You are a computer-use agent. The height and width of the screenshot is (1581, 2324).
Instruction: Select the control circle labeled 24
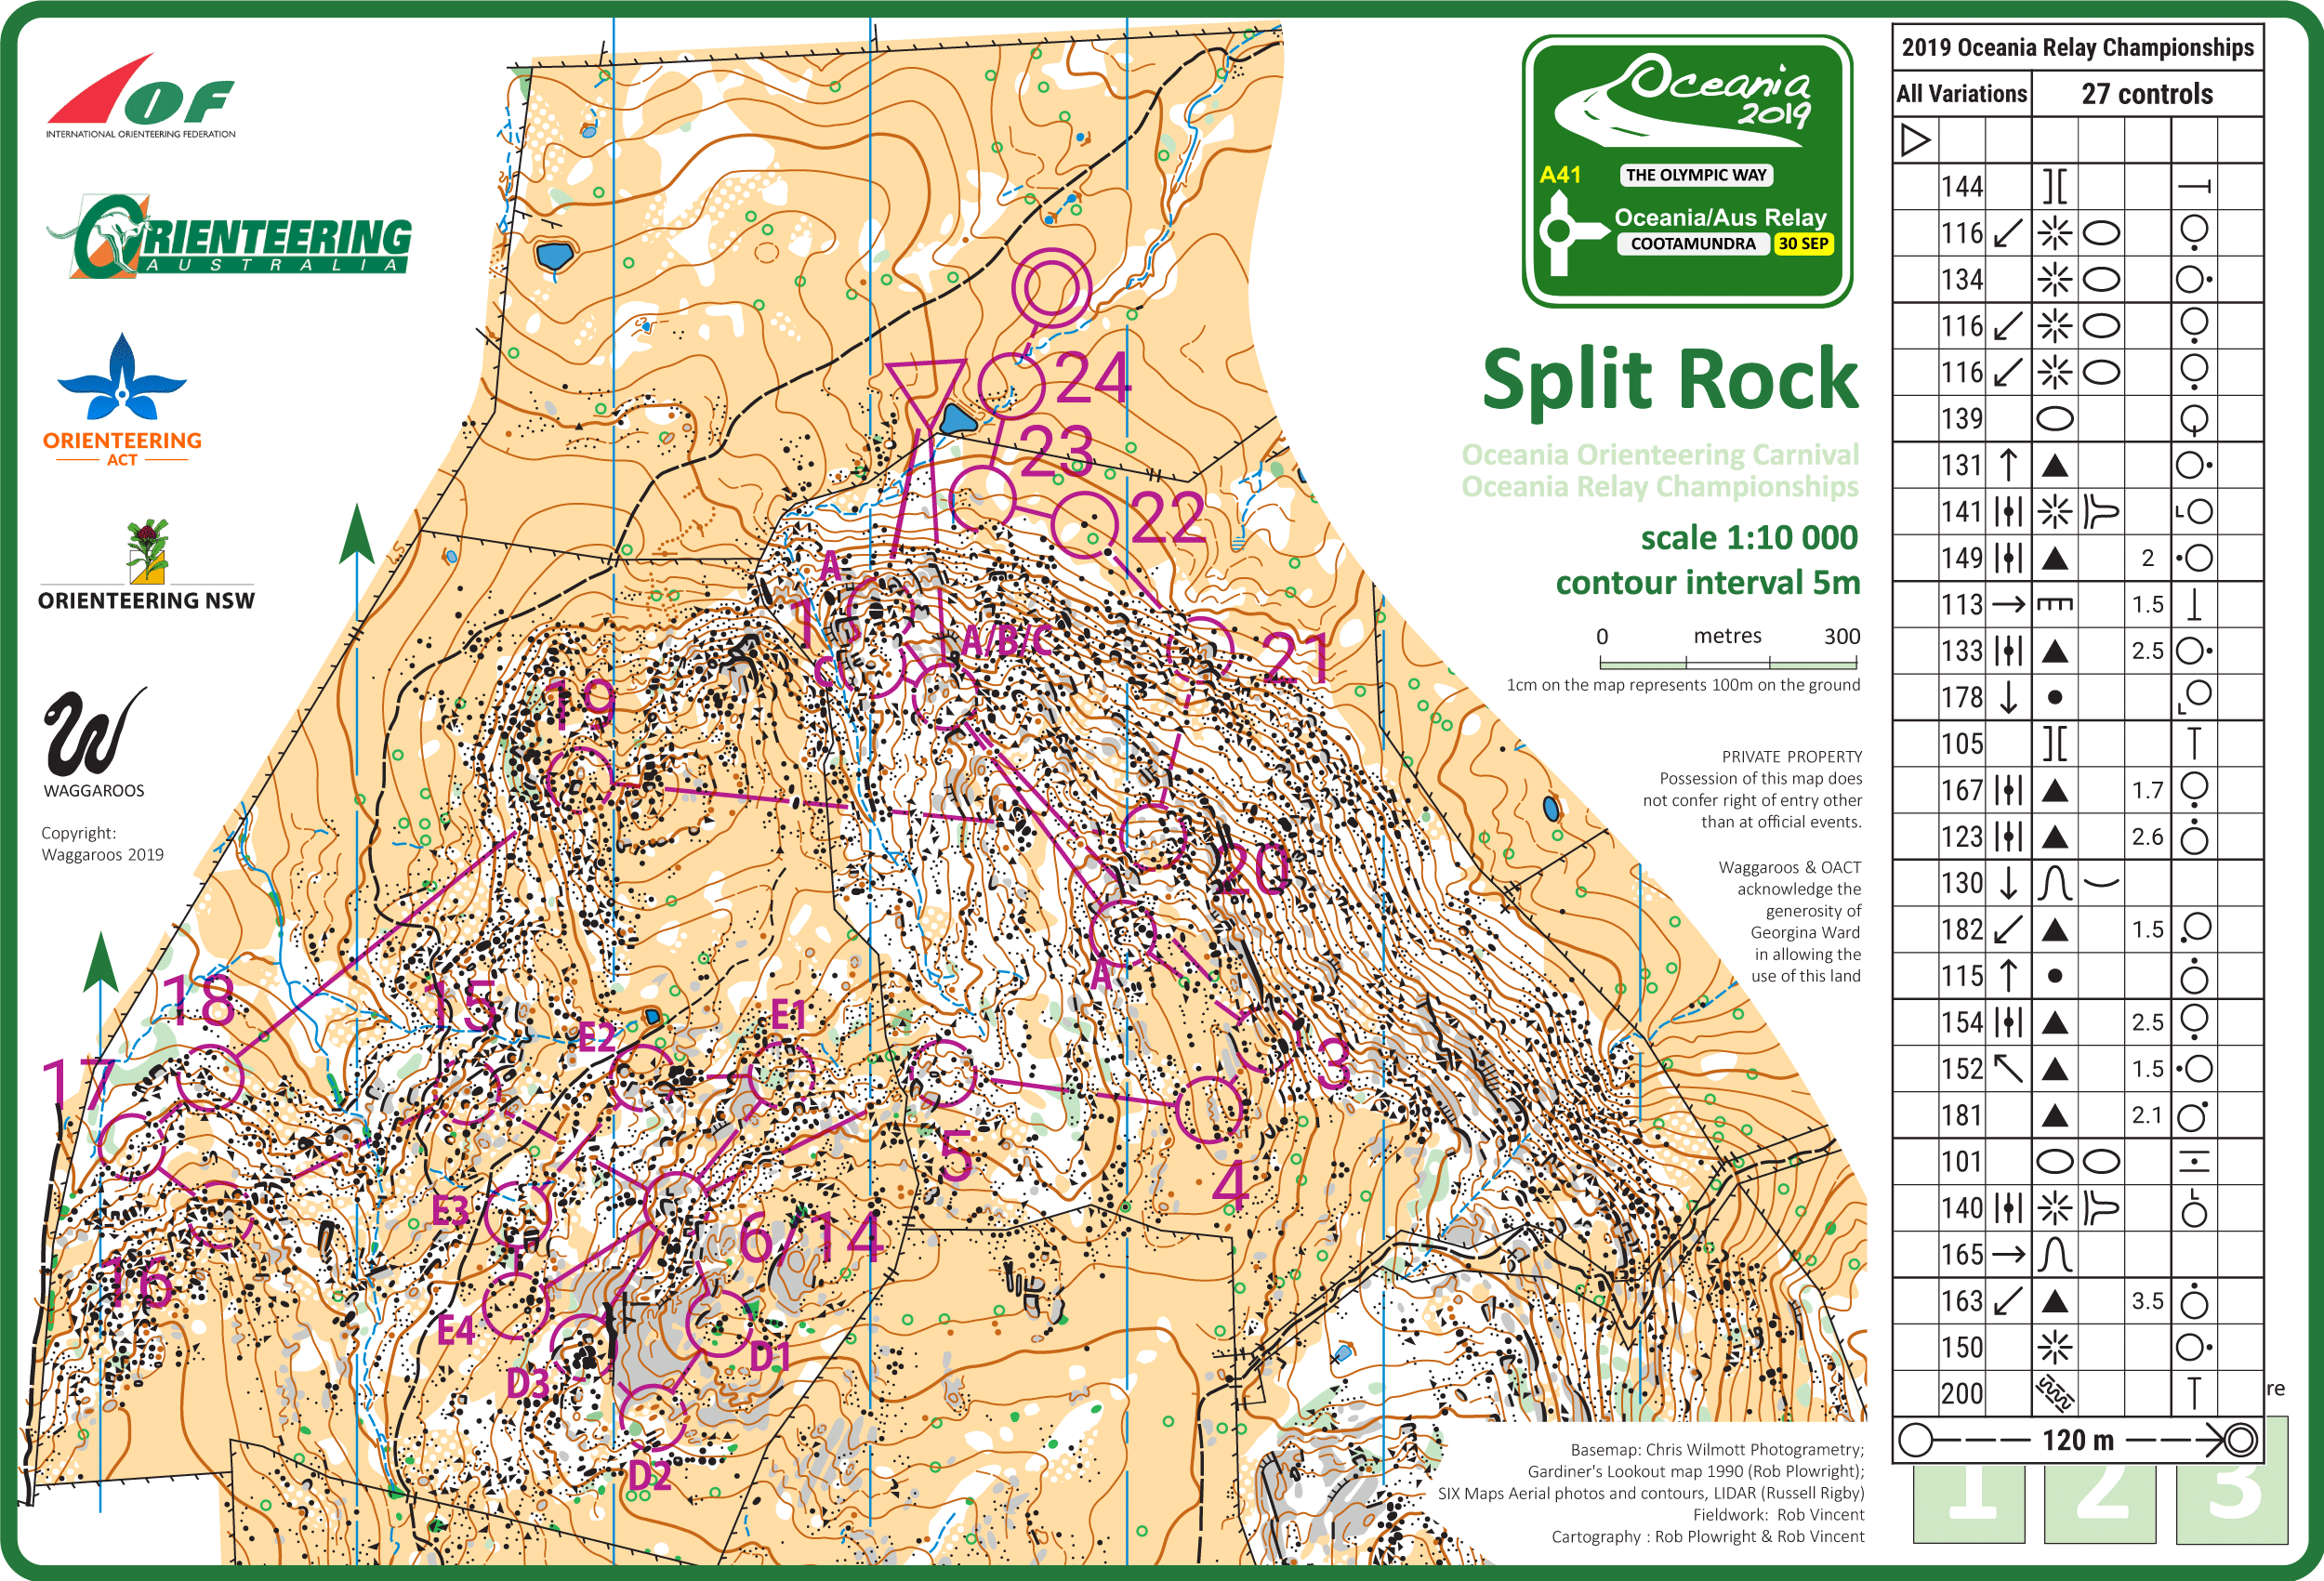click(1011, 384)
